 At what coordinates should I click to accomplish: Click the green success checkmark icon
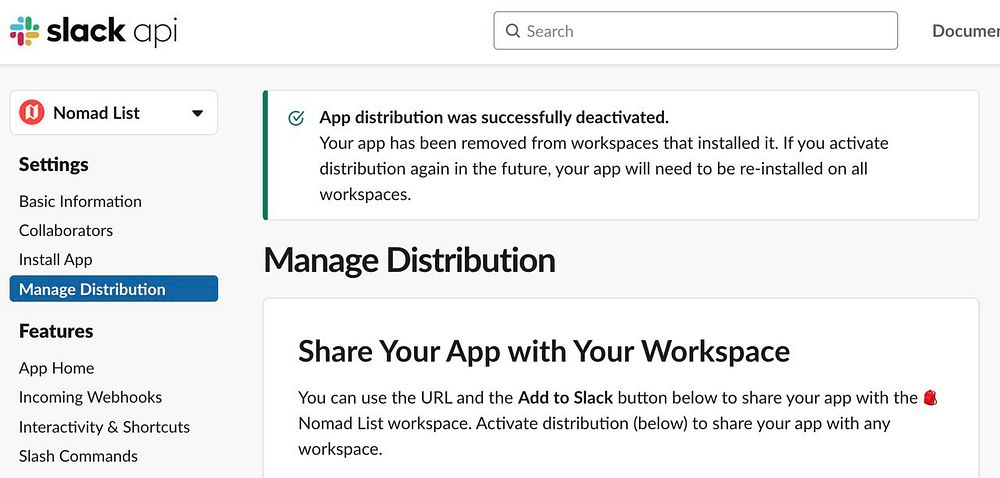(296, 118)
